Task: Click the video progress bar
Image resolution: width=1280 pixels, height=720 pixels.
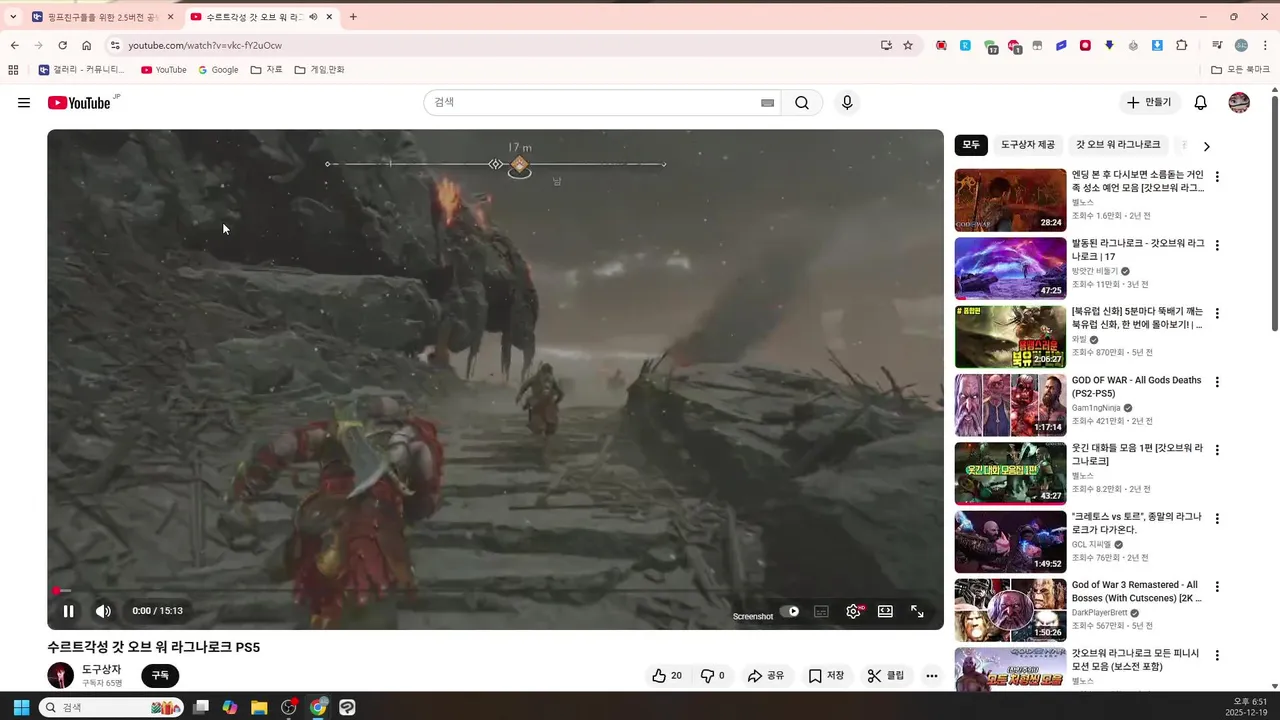Action: click(495, 591)
